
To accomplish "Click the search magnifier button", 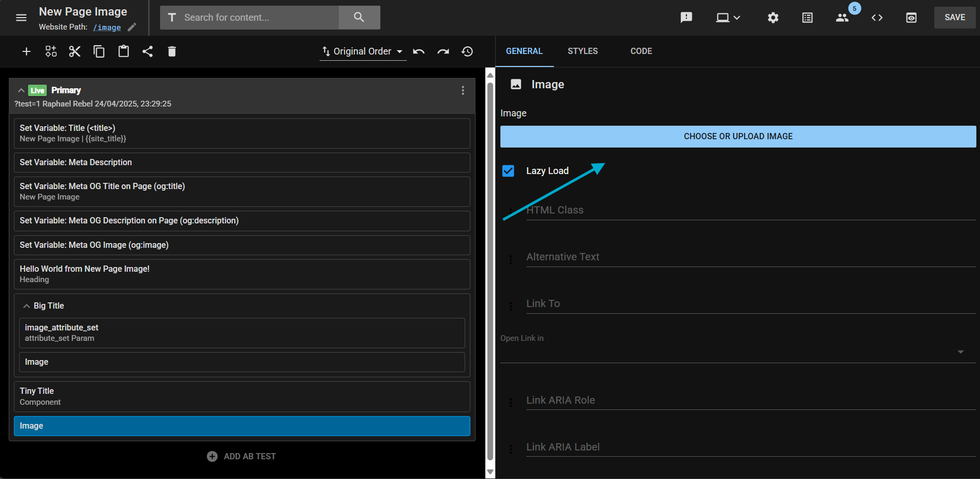I will (359, 18).
